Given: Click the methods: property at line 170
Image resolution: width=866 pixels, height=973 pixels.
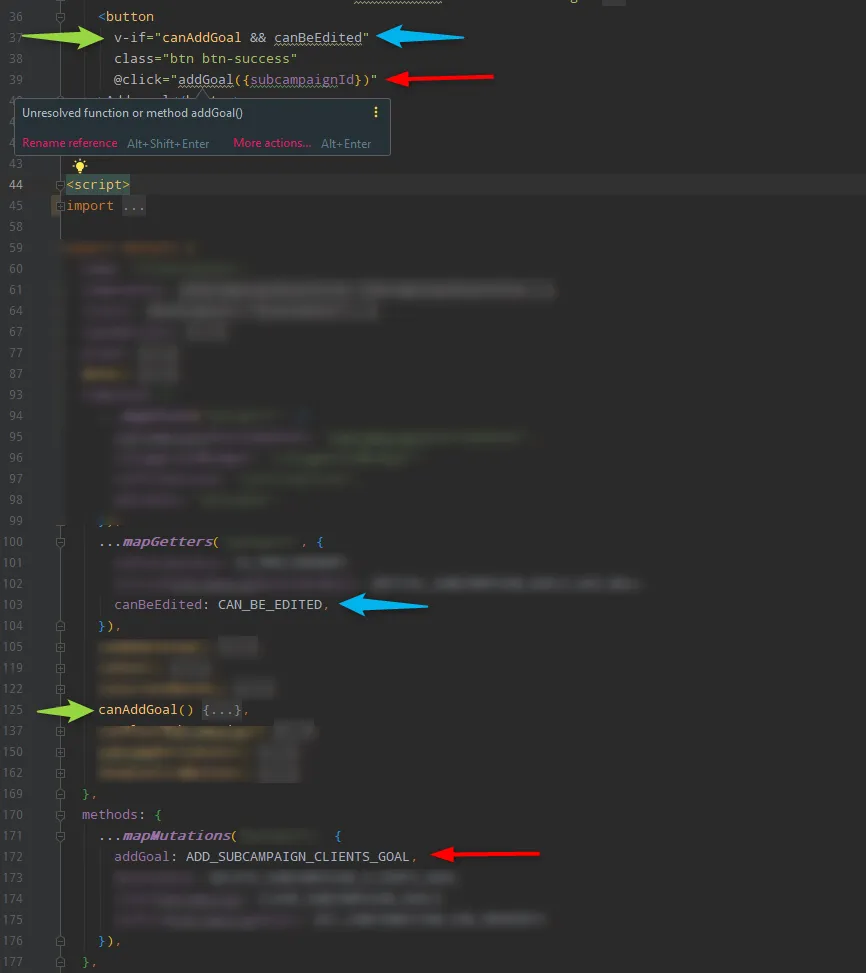Looking at the screenshot, I should click(x=114, y=815).
